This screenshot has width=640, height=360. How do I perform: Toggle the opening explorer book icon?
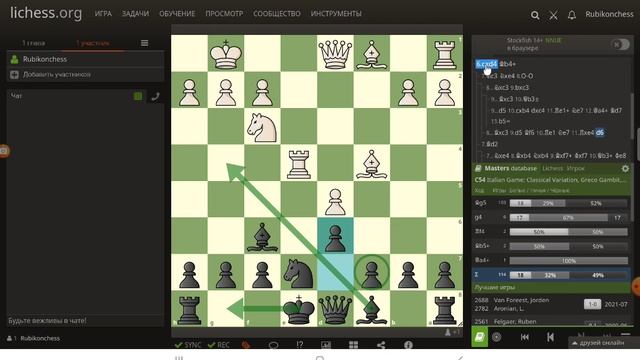pos(480,337)
